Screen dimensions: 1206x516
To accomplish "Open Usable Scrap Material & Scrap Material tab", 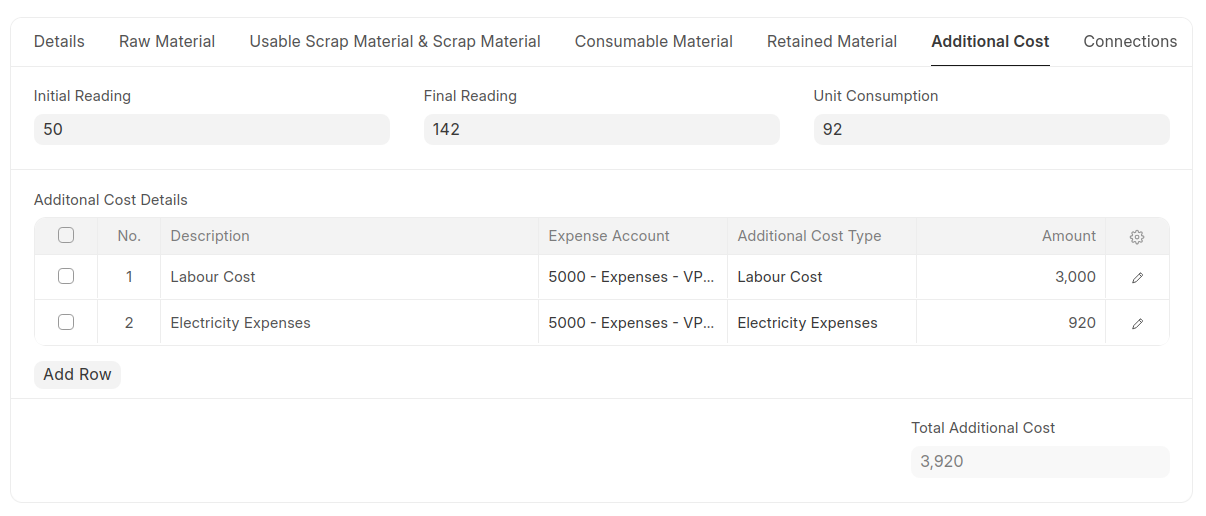I will coord(395,42).
